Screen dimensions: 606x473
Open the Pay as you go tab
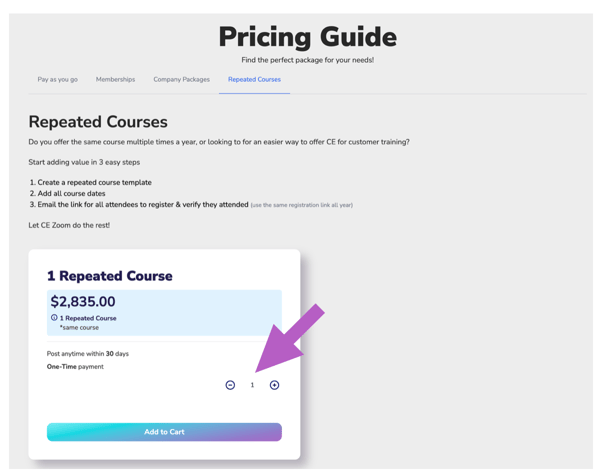tap(57, 80)
